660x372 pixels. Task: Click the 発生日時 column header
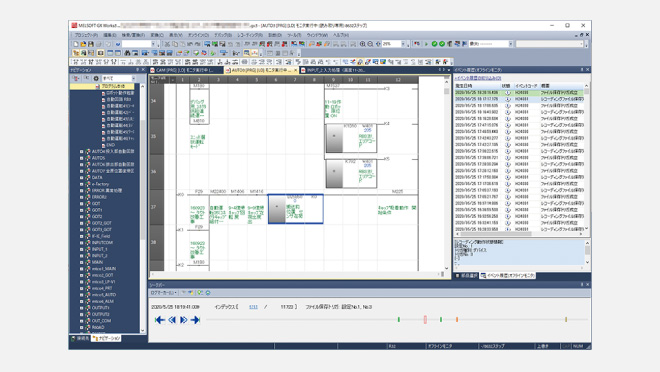click(477, 85)
